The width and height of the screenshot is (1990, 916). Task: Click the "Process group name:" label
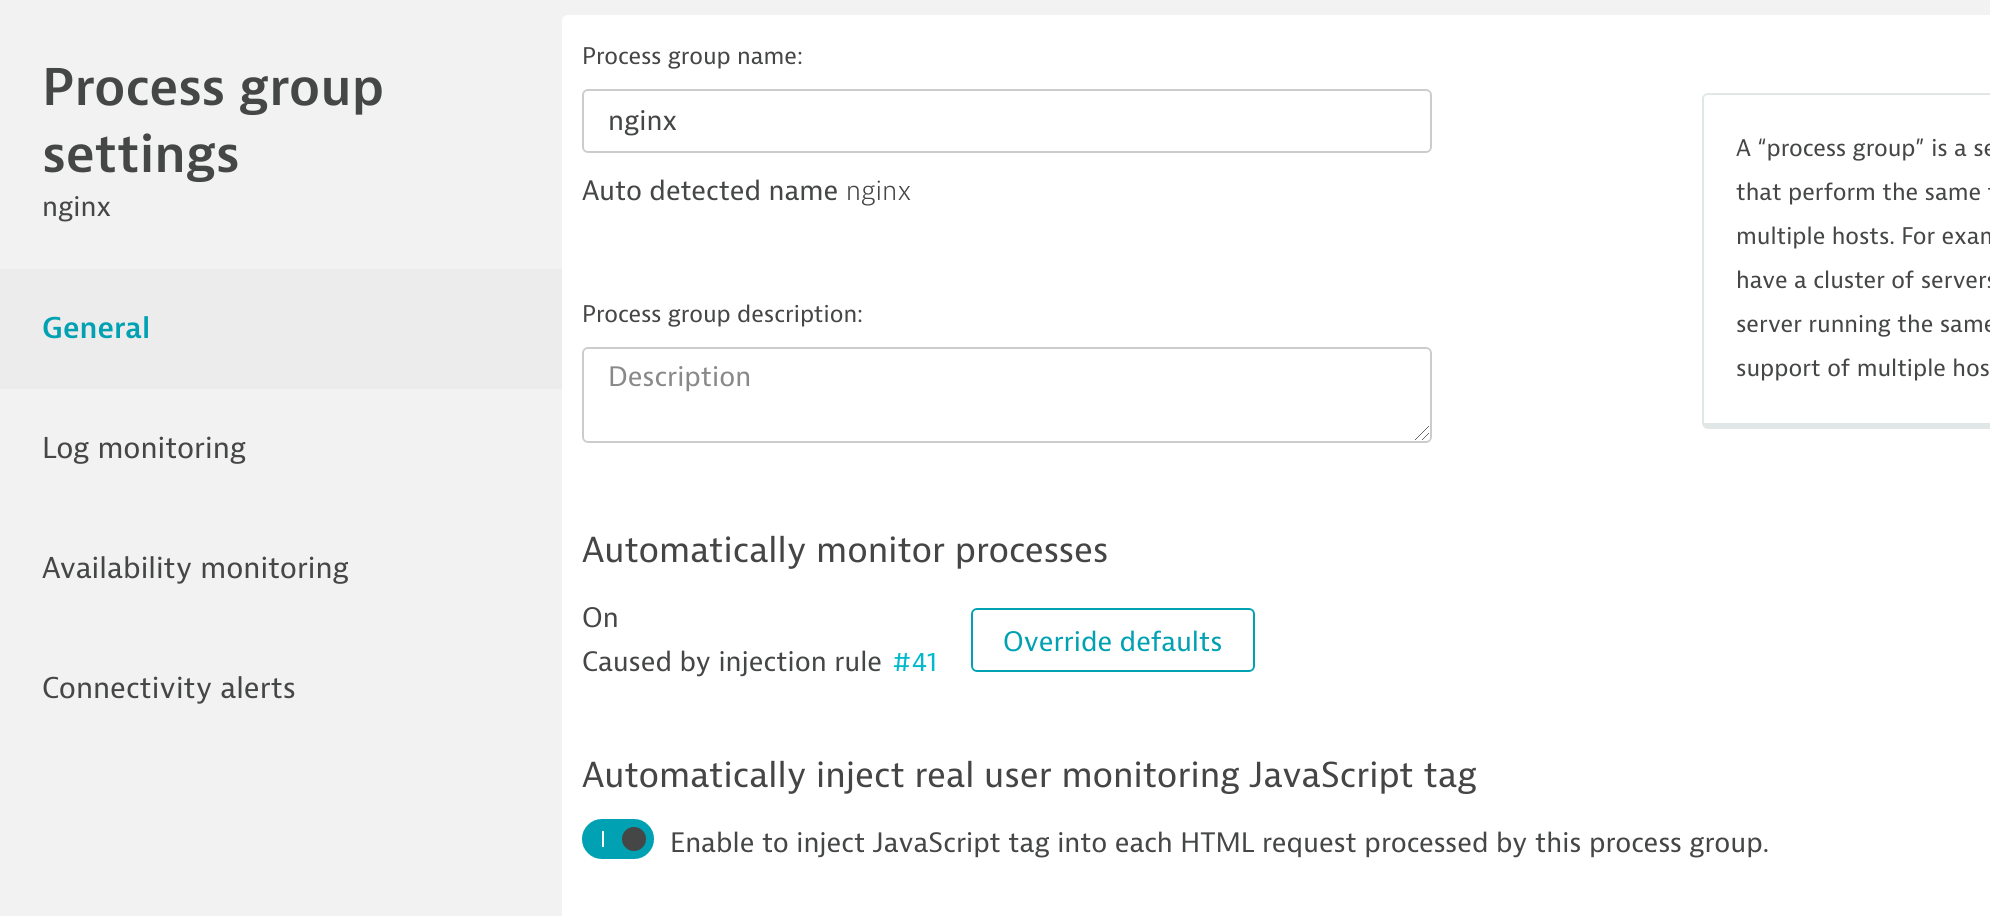(x=692, y=56)
